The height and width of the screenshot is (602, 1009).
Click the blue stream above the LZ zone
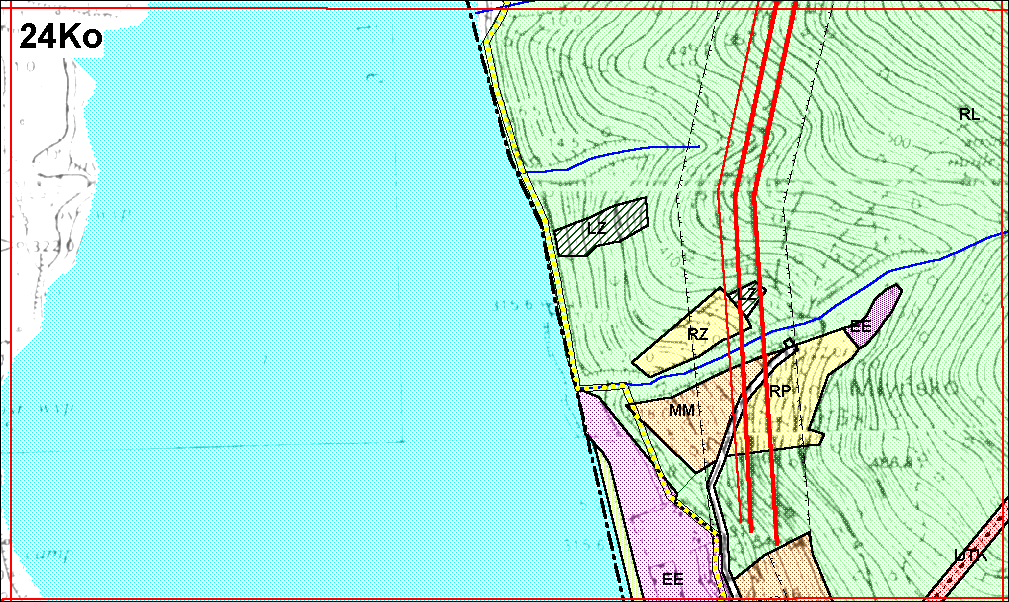[x=620, y=155]
